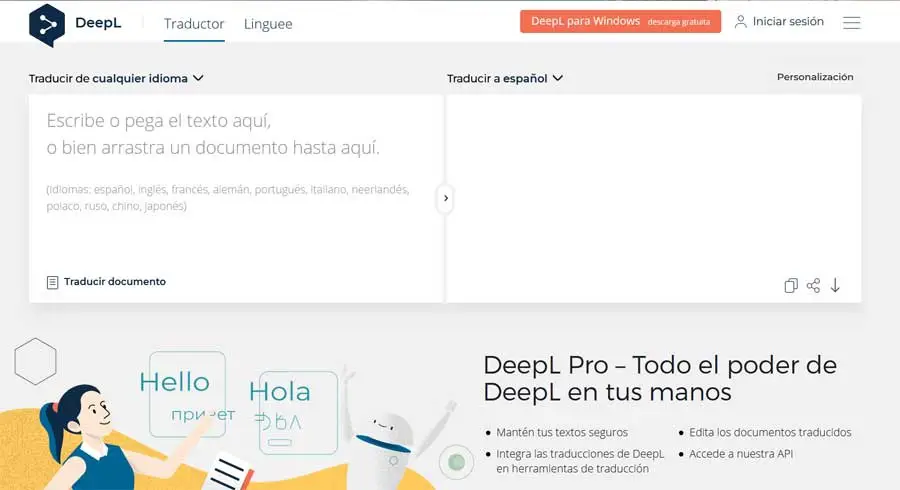Click the supported languages hint text
Viewport: 900px width, 490px height.
[228, 197]
